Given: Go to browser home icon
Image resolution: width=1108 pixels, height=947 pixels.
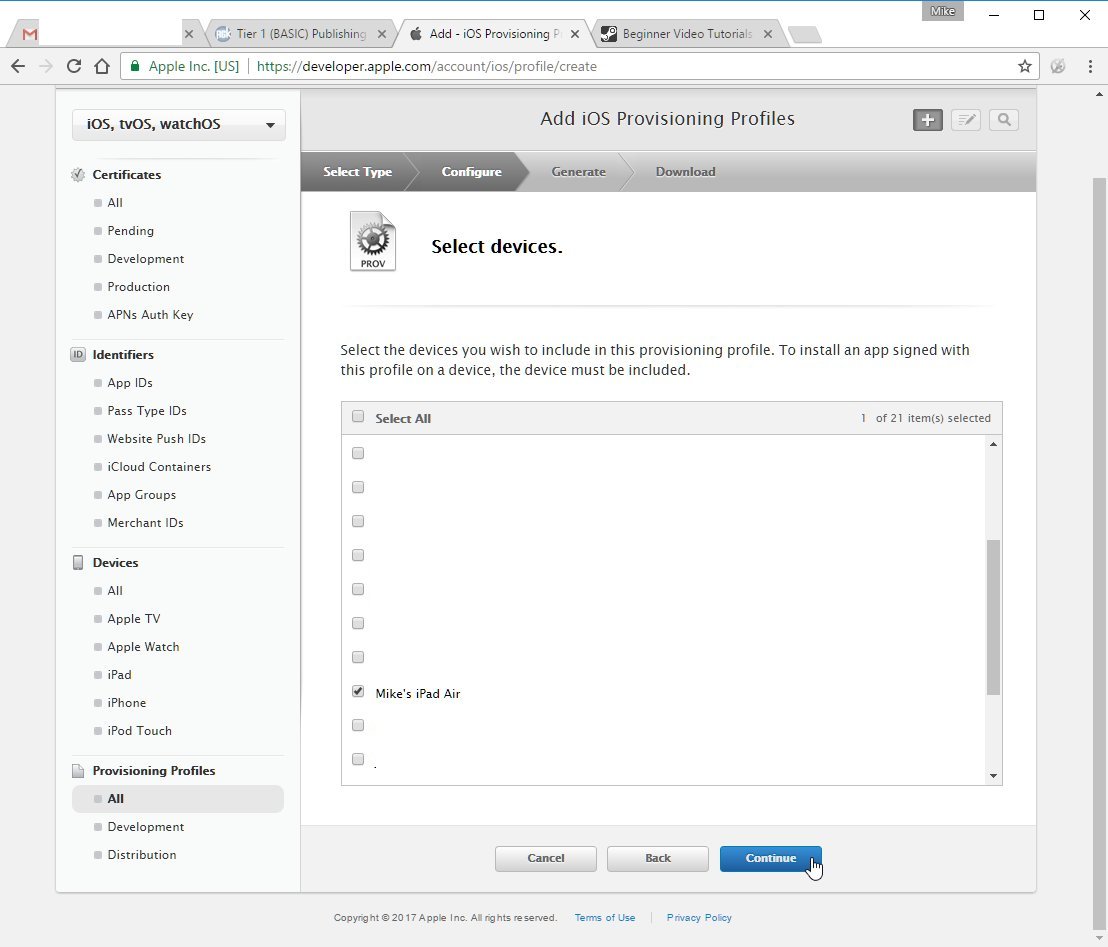Looking at the screenshot, I should click(102, 66).
